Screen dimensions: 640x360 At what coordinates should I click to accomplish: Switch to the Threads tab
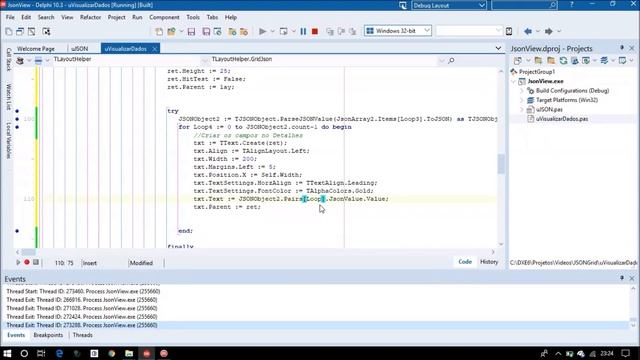point(82,335)
